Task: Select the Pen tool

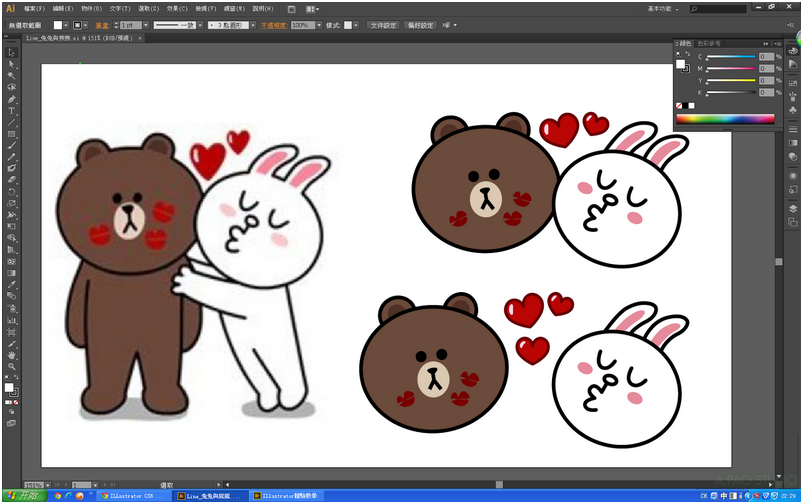Action: pos(11,99)
